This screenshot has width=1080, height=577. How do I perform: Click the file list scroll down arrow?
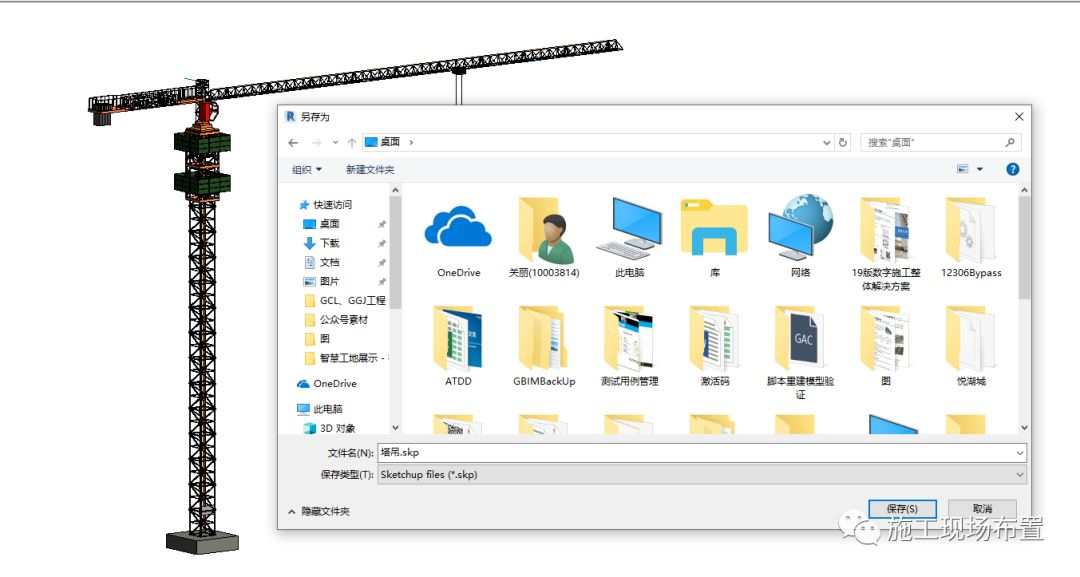[1024, 428]
